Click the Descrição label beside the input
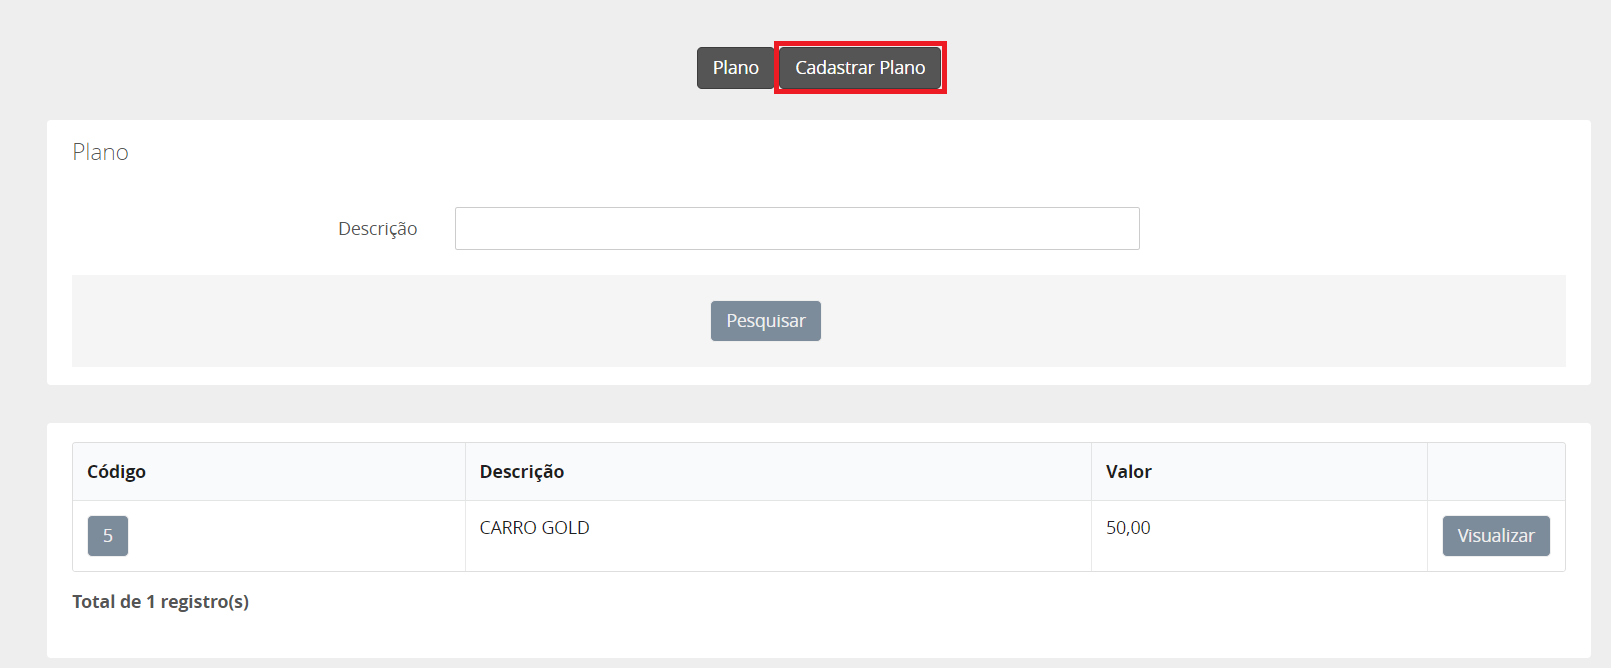 [x=377, y=229]
